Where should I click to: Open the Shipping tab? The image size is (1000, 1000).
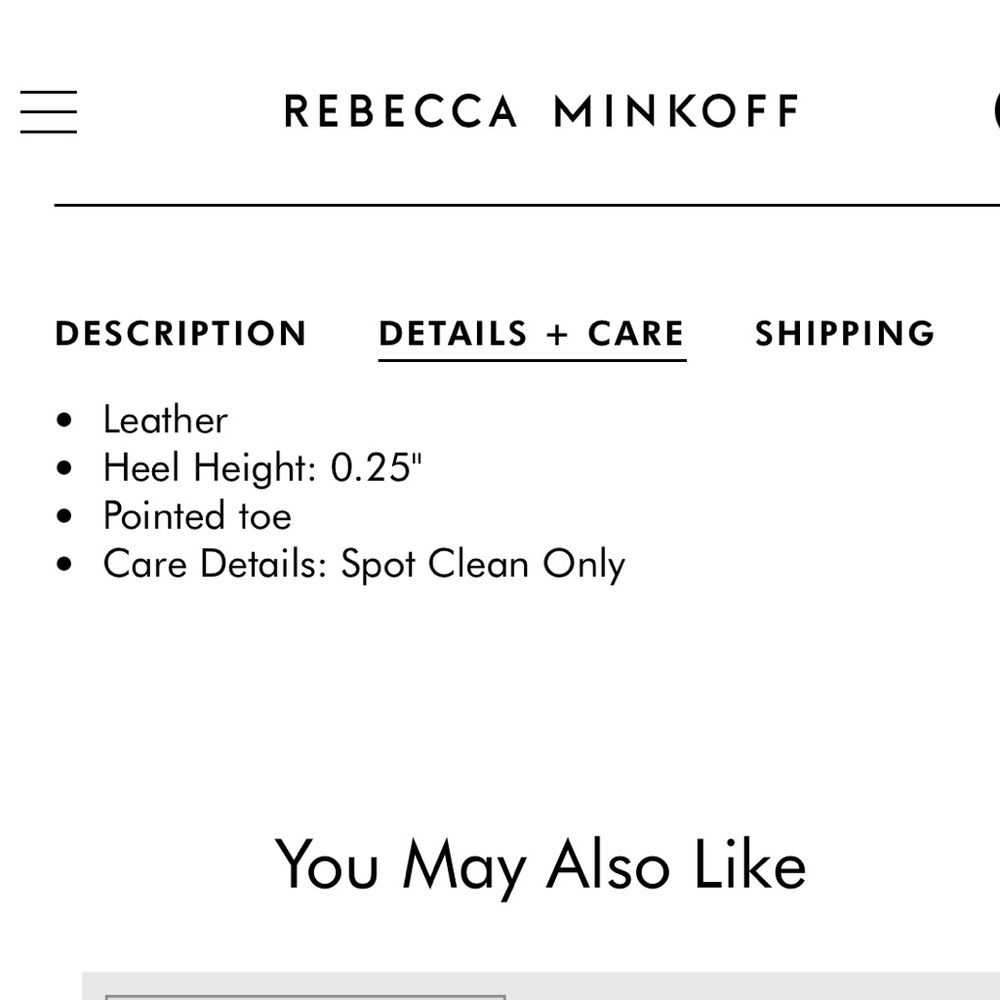[x=845, y=334]
